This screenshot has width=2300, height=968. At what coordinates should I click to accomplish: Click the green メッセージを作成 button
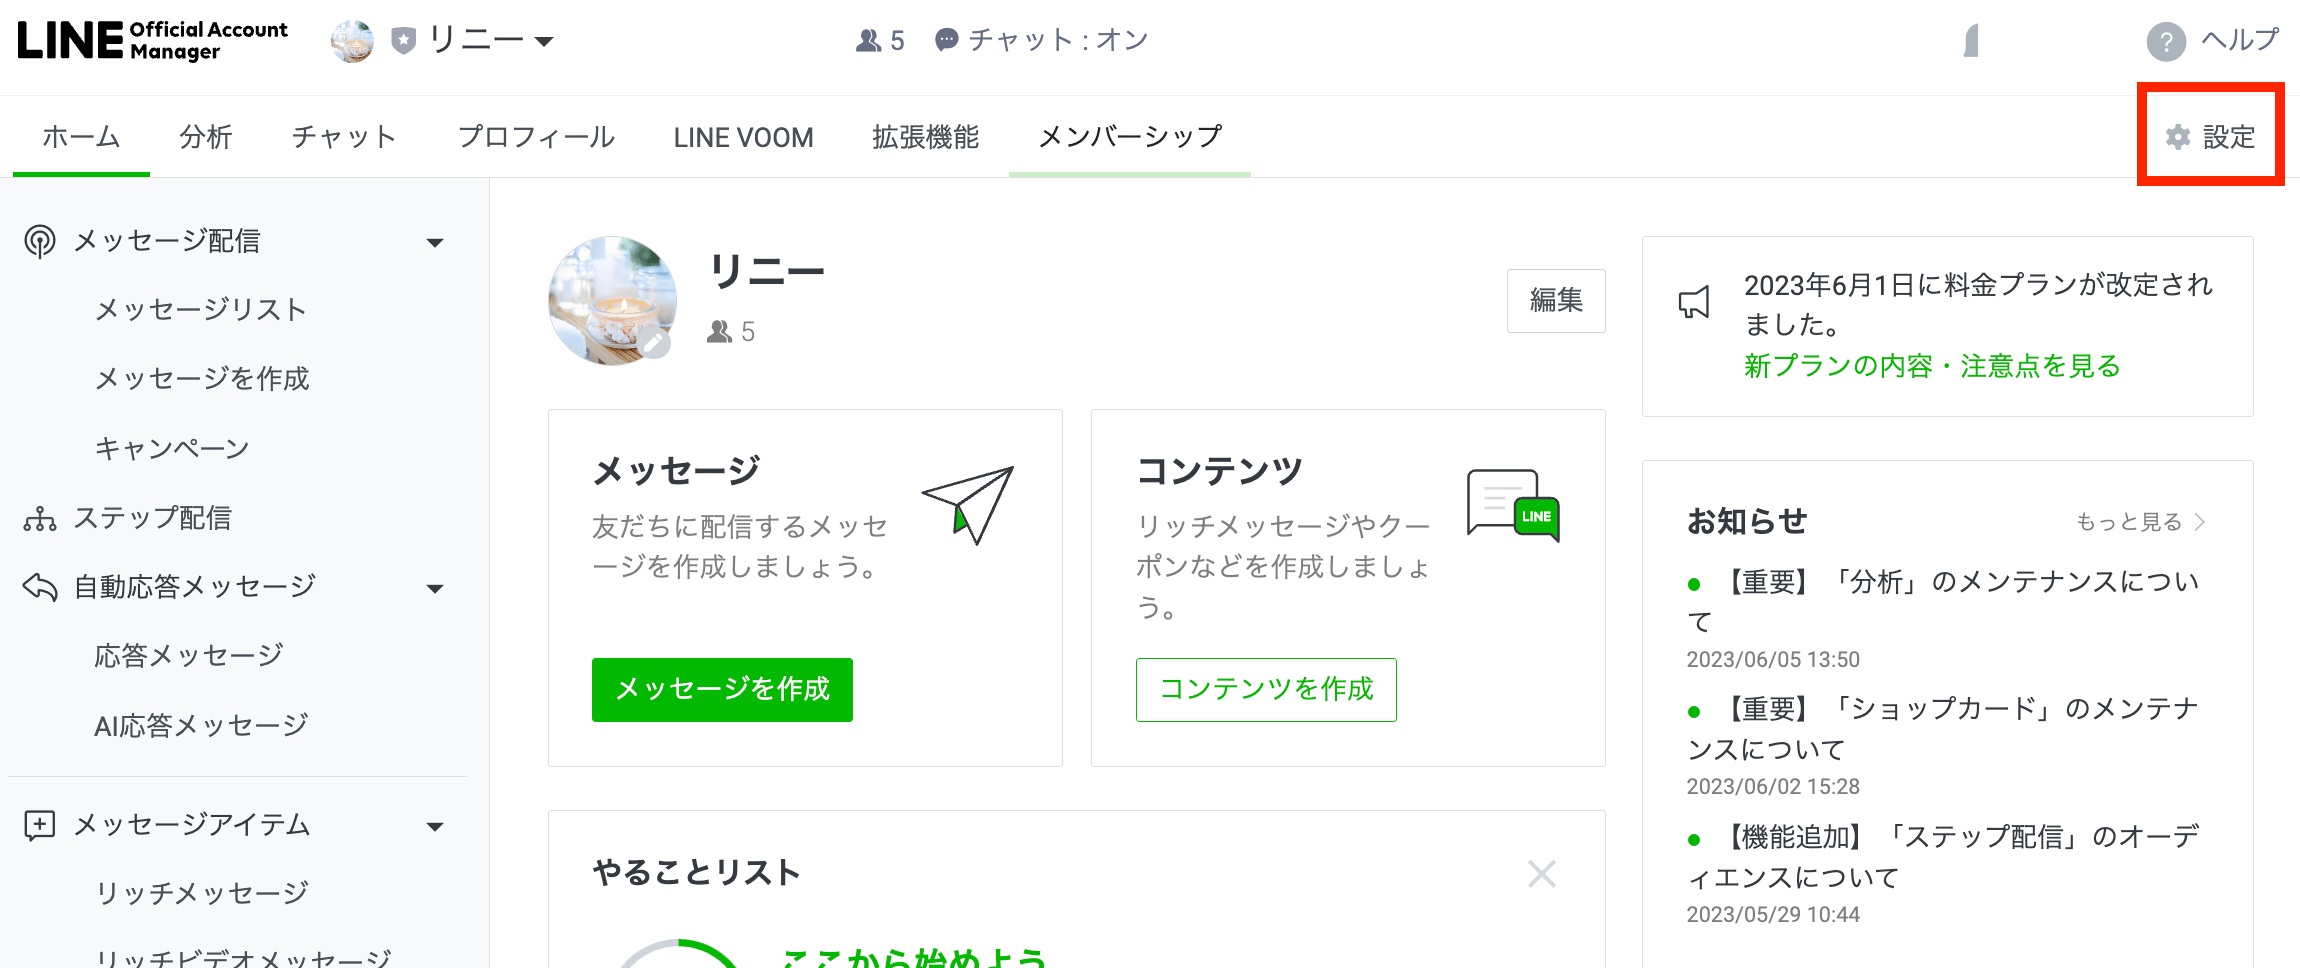(722, 689)
